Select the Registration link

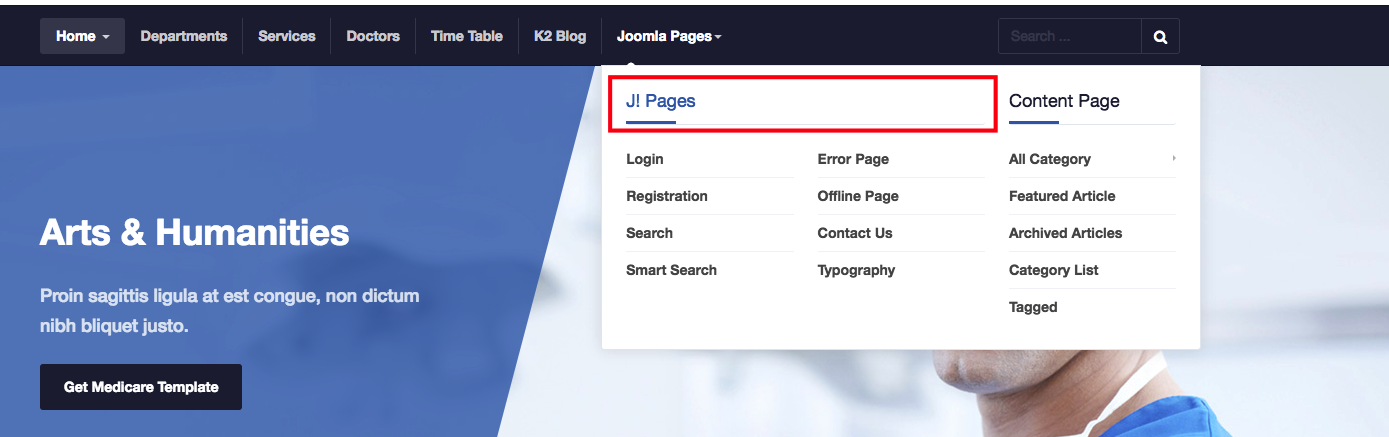point(667,196)
